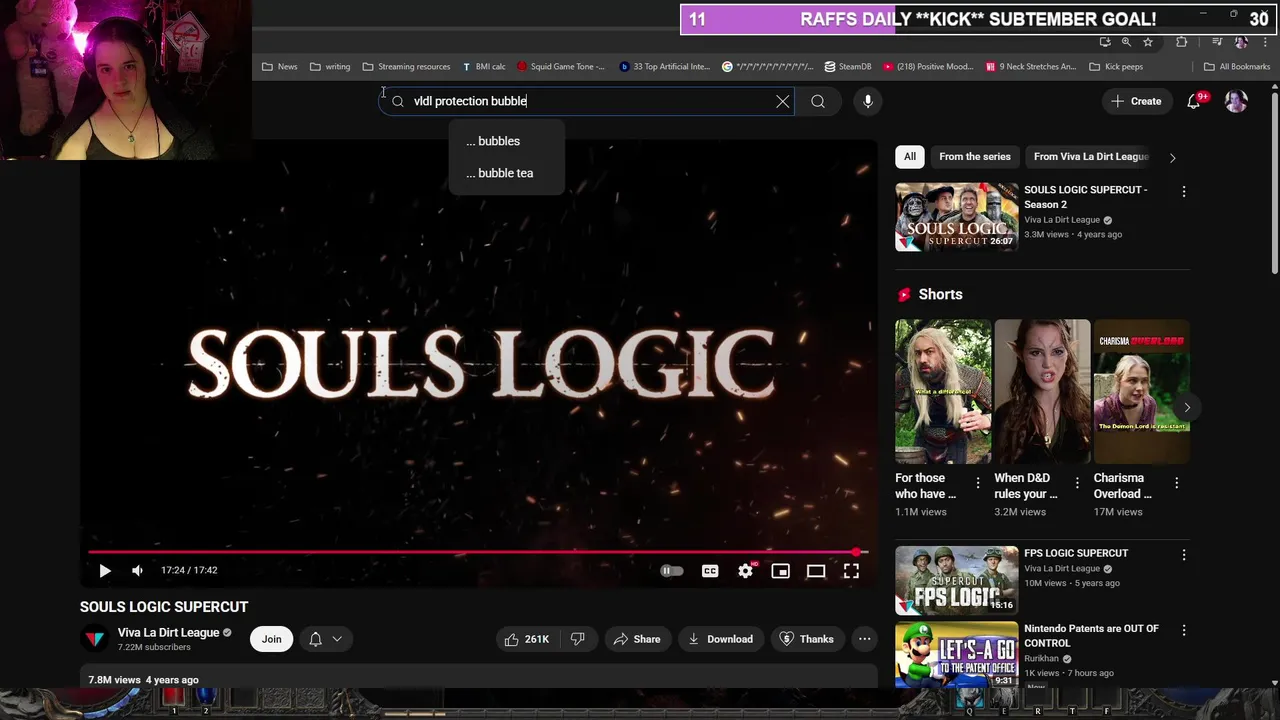Play the Souls Logic video
The height and width of the screenshot is (720, 1280).
(105, 570)
